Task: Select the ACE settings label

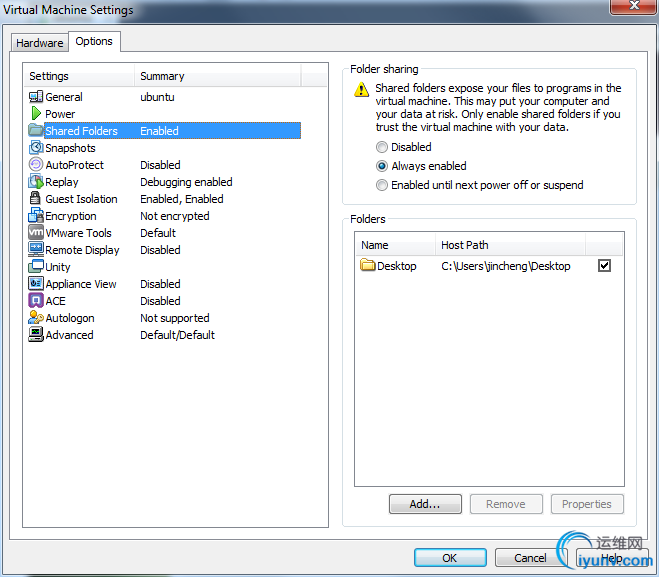Action: click(x=55, y=301)
